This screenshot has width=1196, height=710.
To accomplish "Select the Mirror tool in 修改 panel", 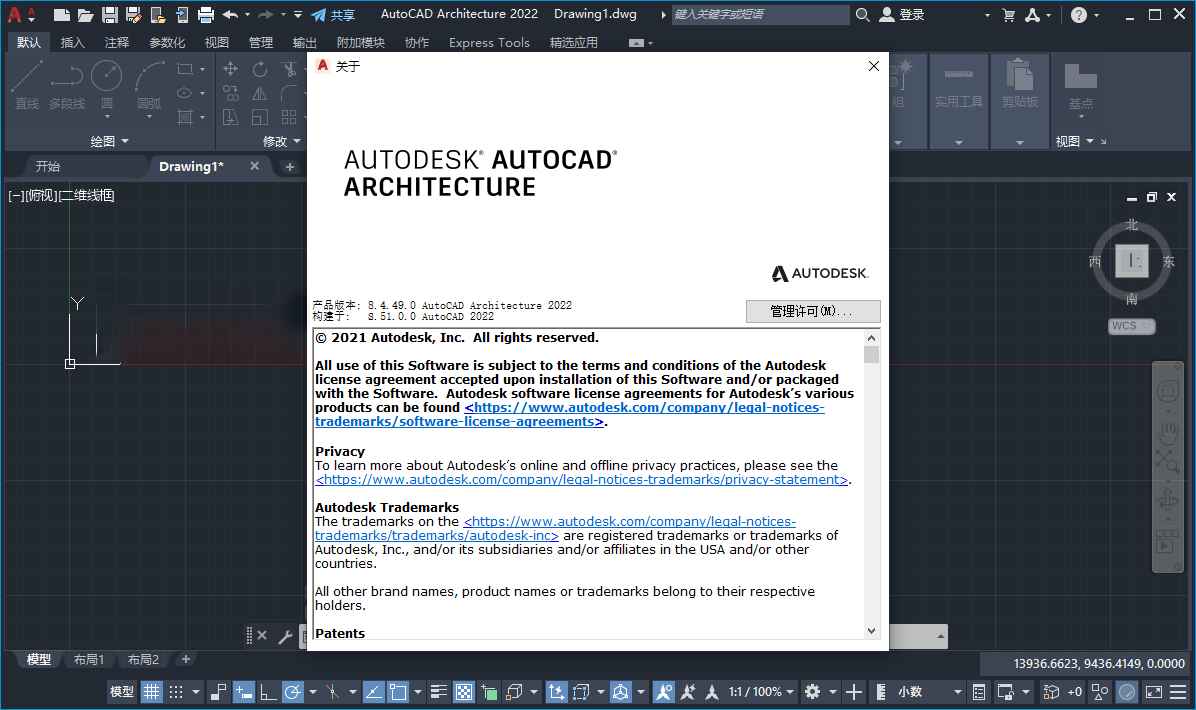I will click(x=260, y=93).
